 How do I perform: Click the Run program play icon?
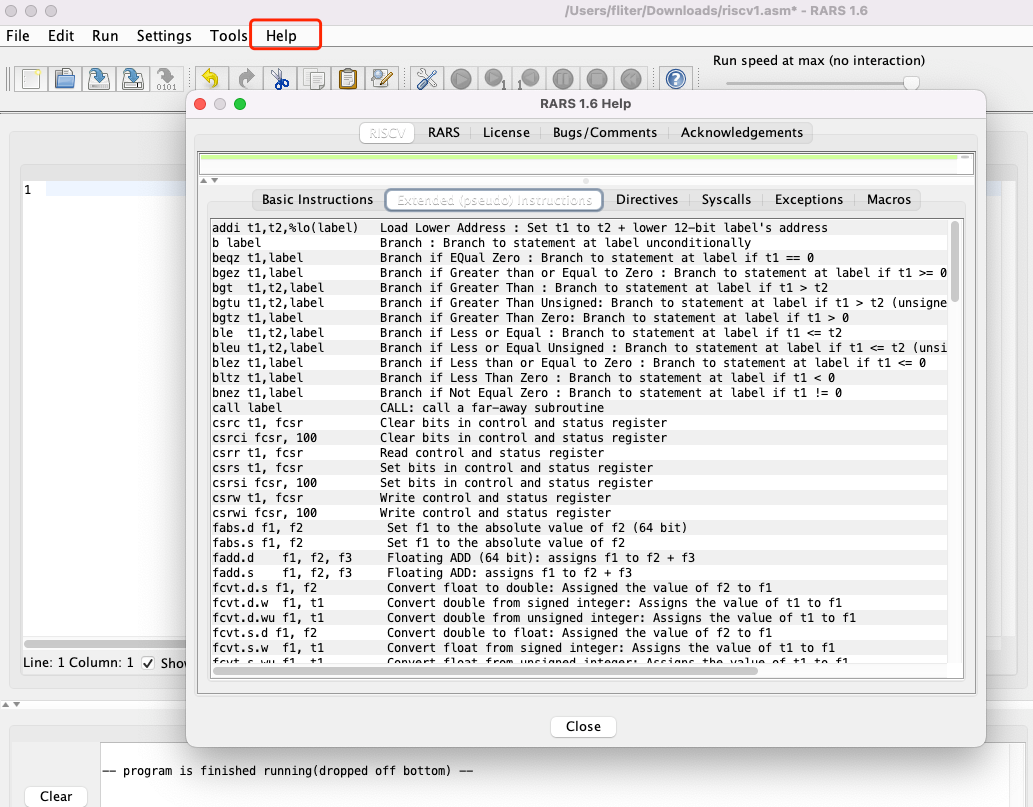461,79
